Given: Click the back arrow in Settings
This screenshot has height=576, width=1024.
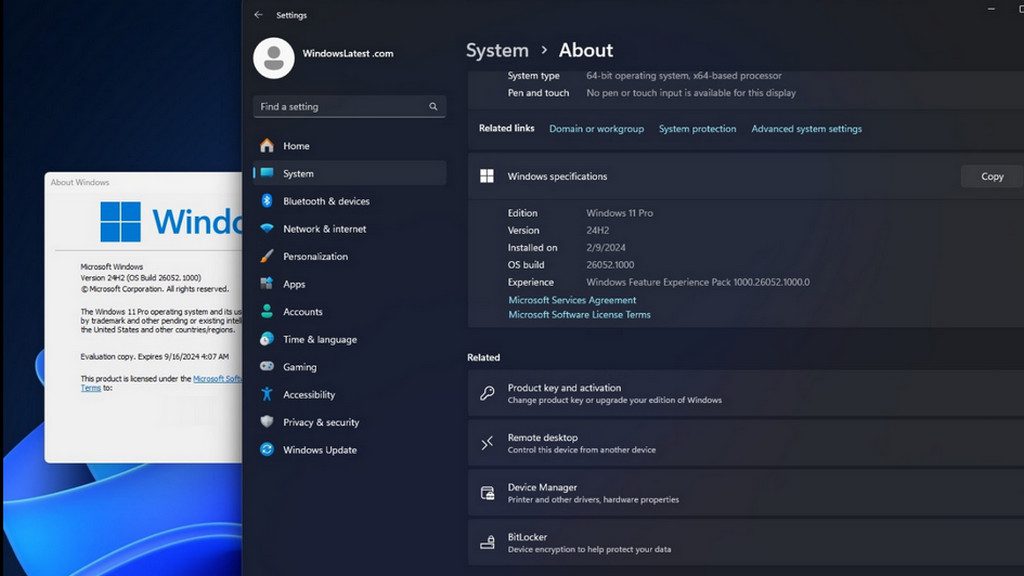Looking at the screenshot, I should pyautogui.click(x=259, y=14).
